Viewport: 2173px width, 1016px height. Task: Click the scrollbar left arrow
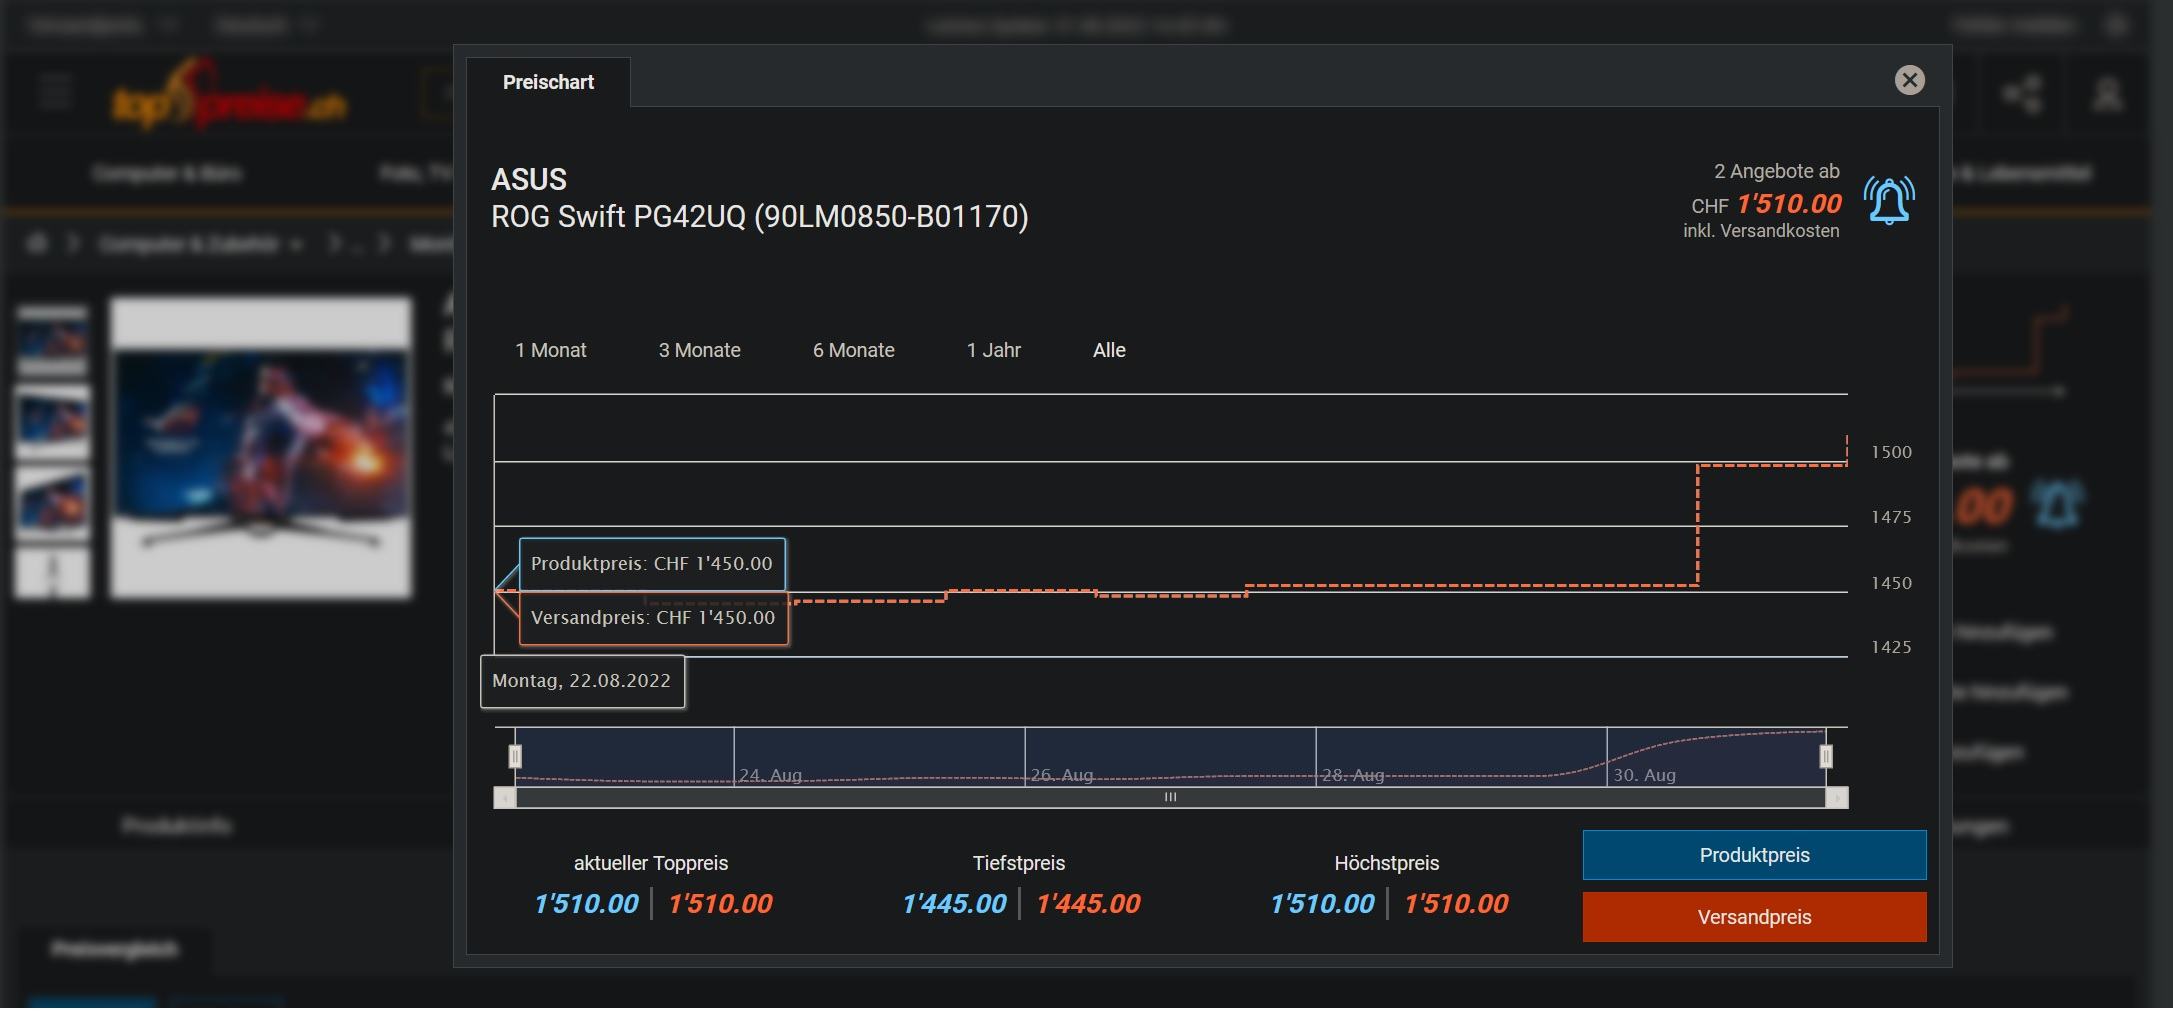pos(505,797)
